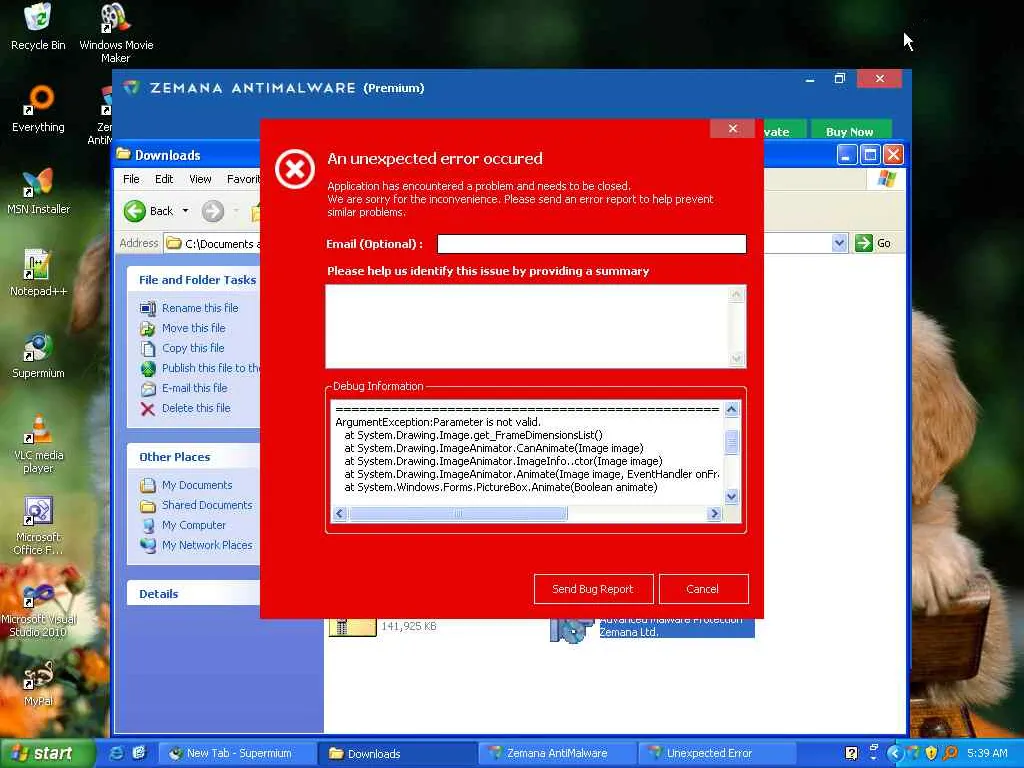
Task: Click the debug info vertical scrollbar thumb
Action: pos(731,442)
